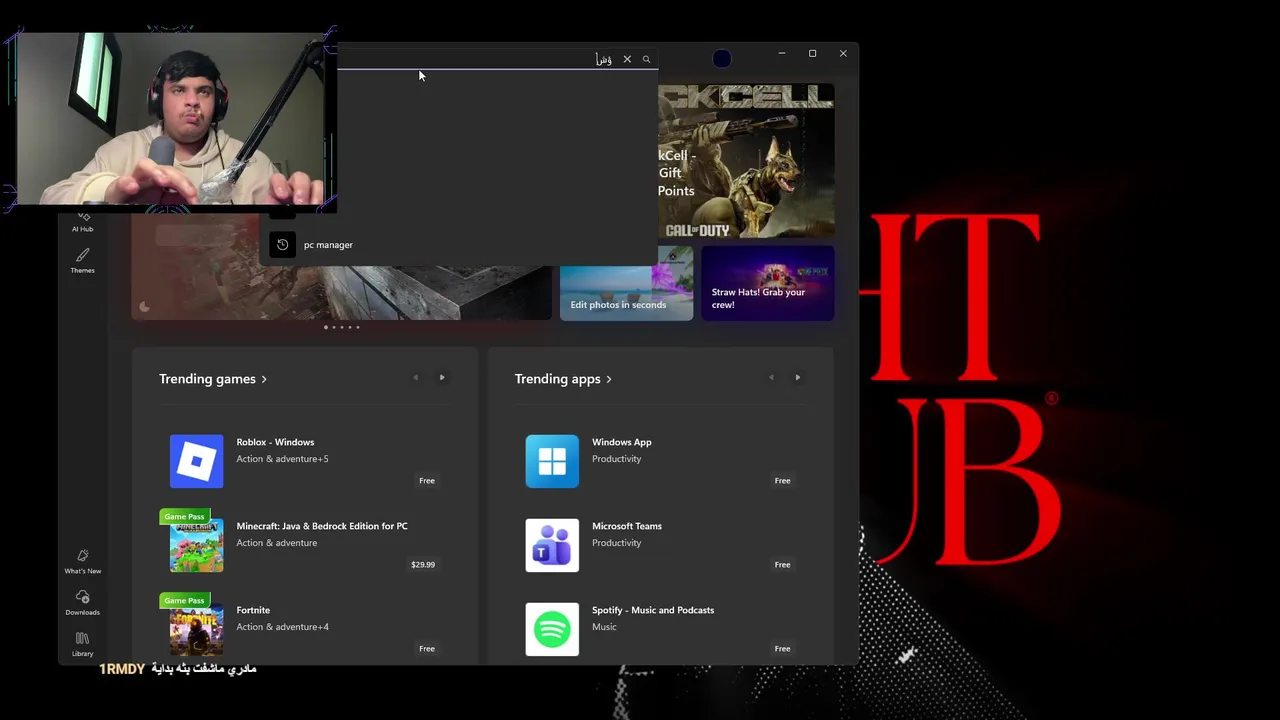Open the user profile avatar

(x=722, y=59)
